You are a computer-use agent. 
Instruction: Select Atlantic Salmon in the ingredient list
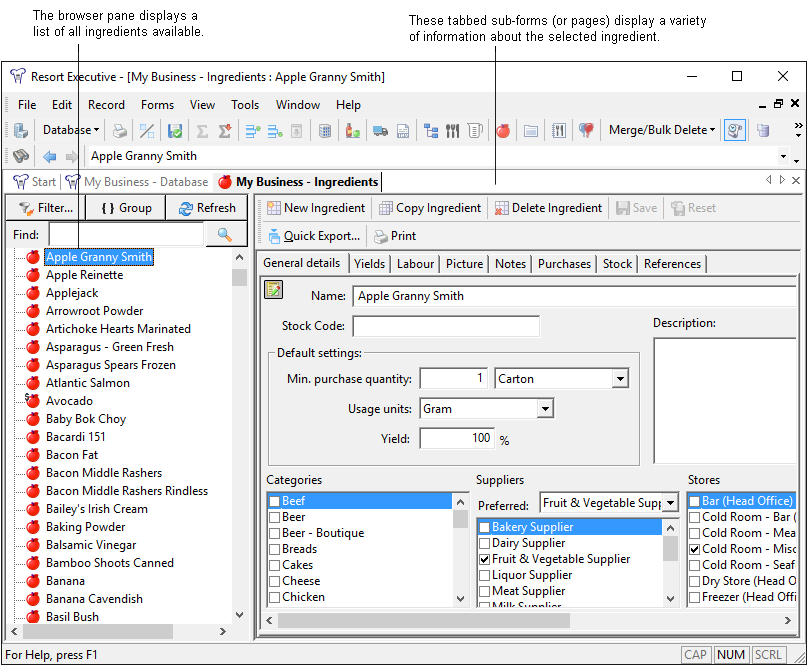(x=88, y=383)
